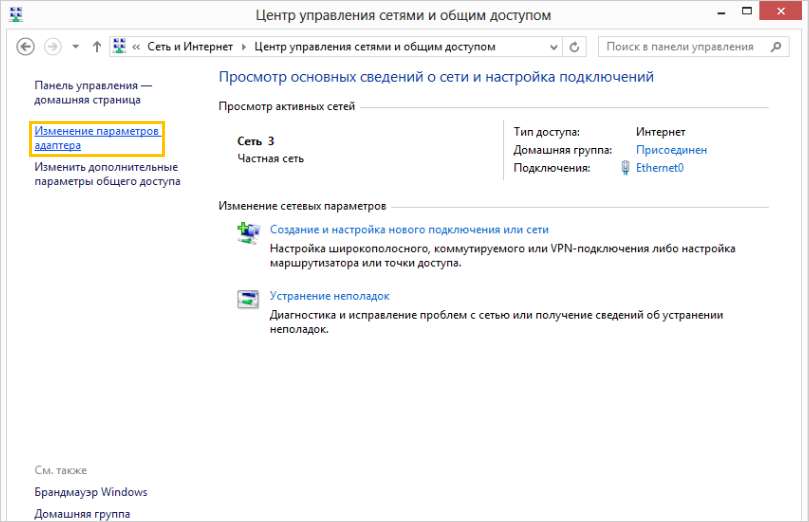Click the Устранение неполадок troubleshooting icon
The image size is (809, 522).
tap(247, 299)
